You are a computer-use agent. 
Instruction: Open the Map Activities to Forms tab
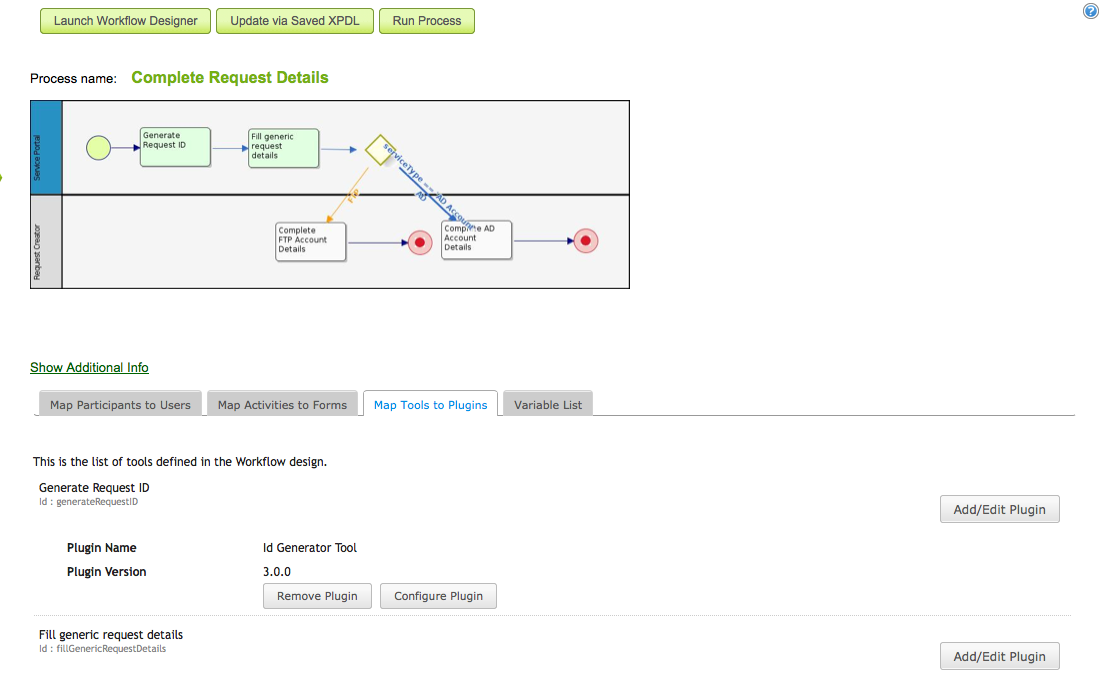282,405
